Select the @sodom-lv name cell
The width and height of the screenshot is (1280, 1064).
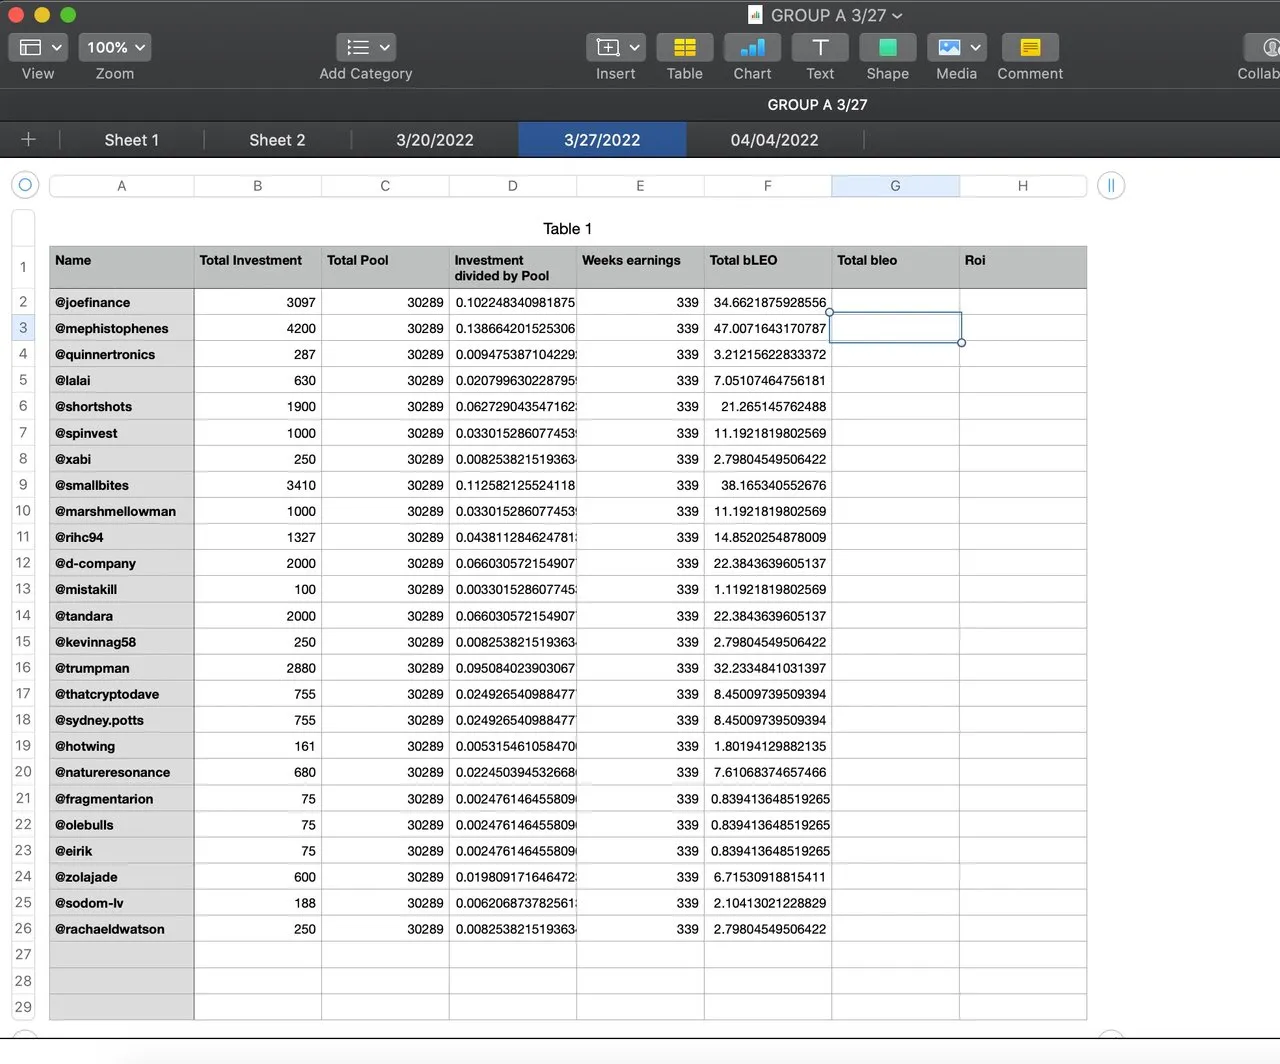click(122, 903)
